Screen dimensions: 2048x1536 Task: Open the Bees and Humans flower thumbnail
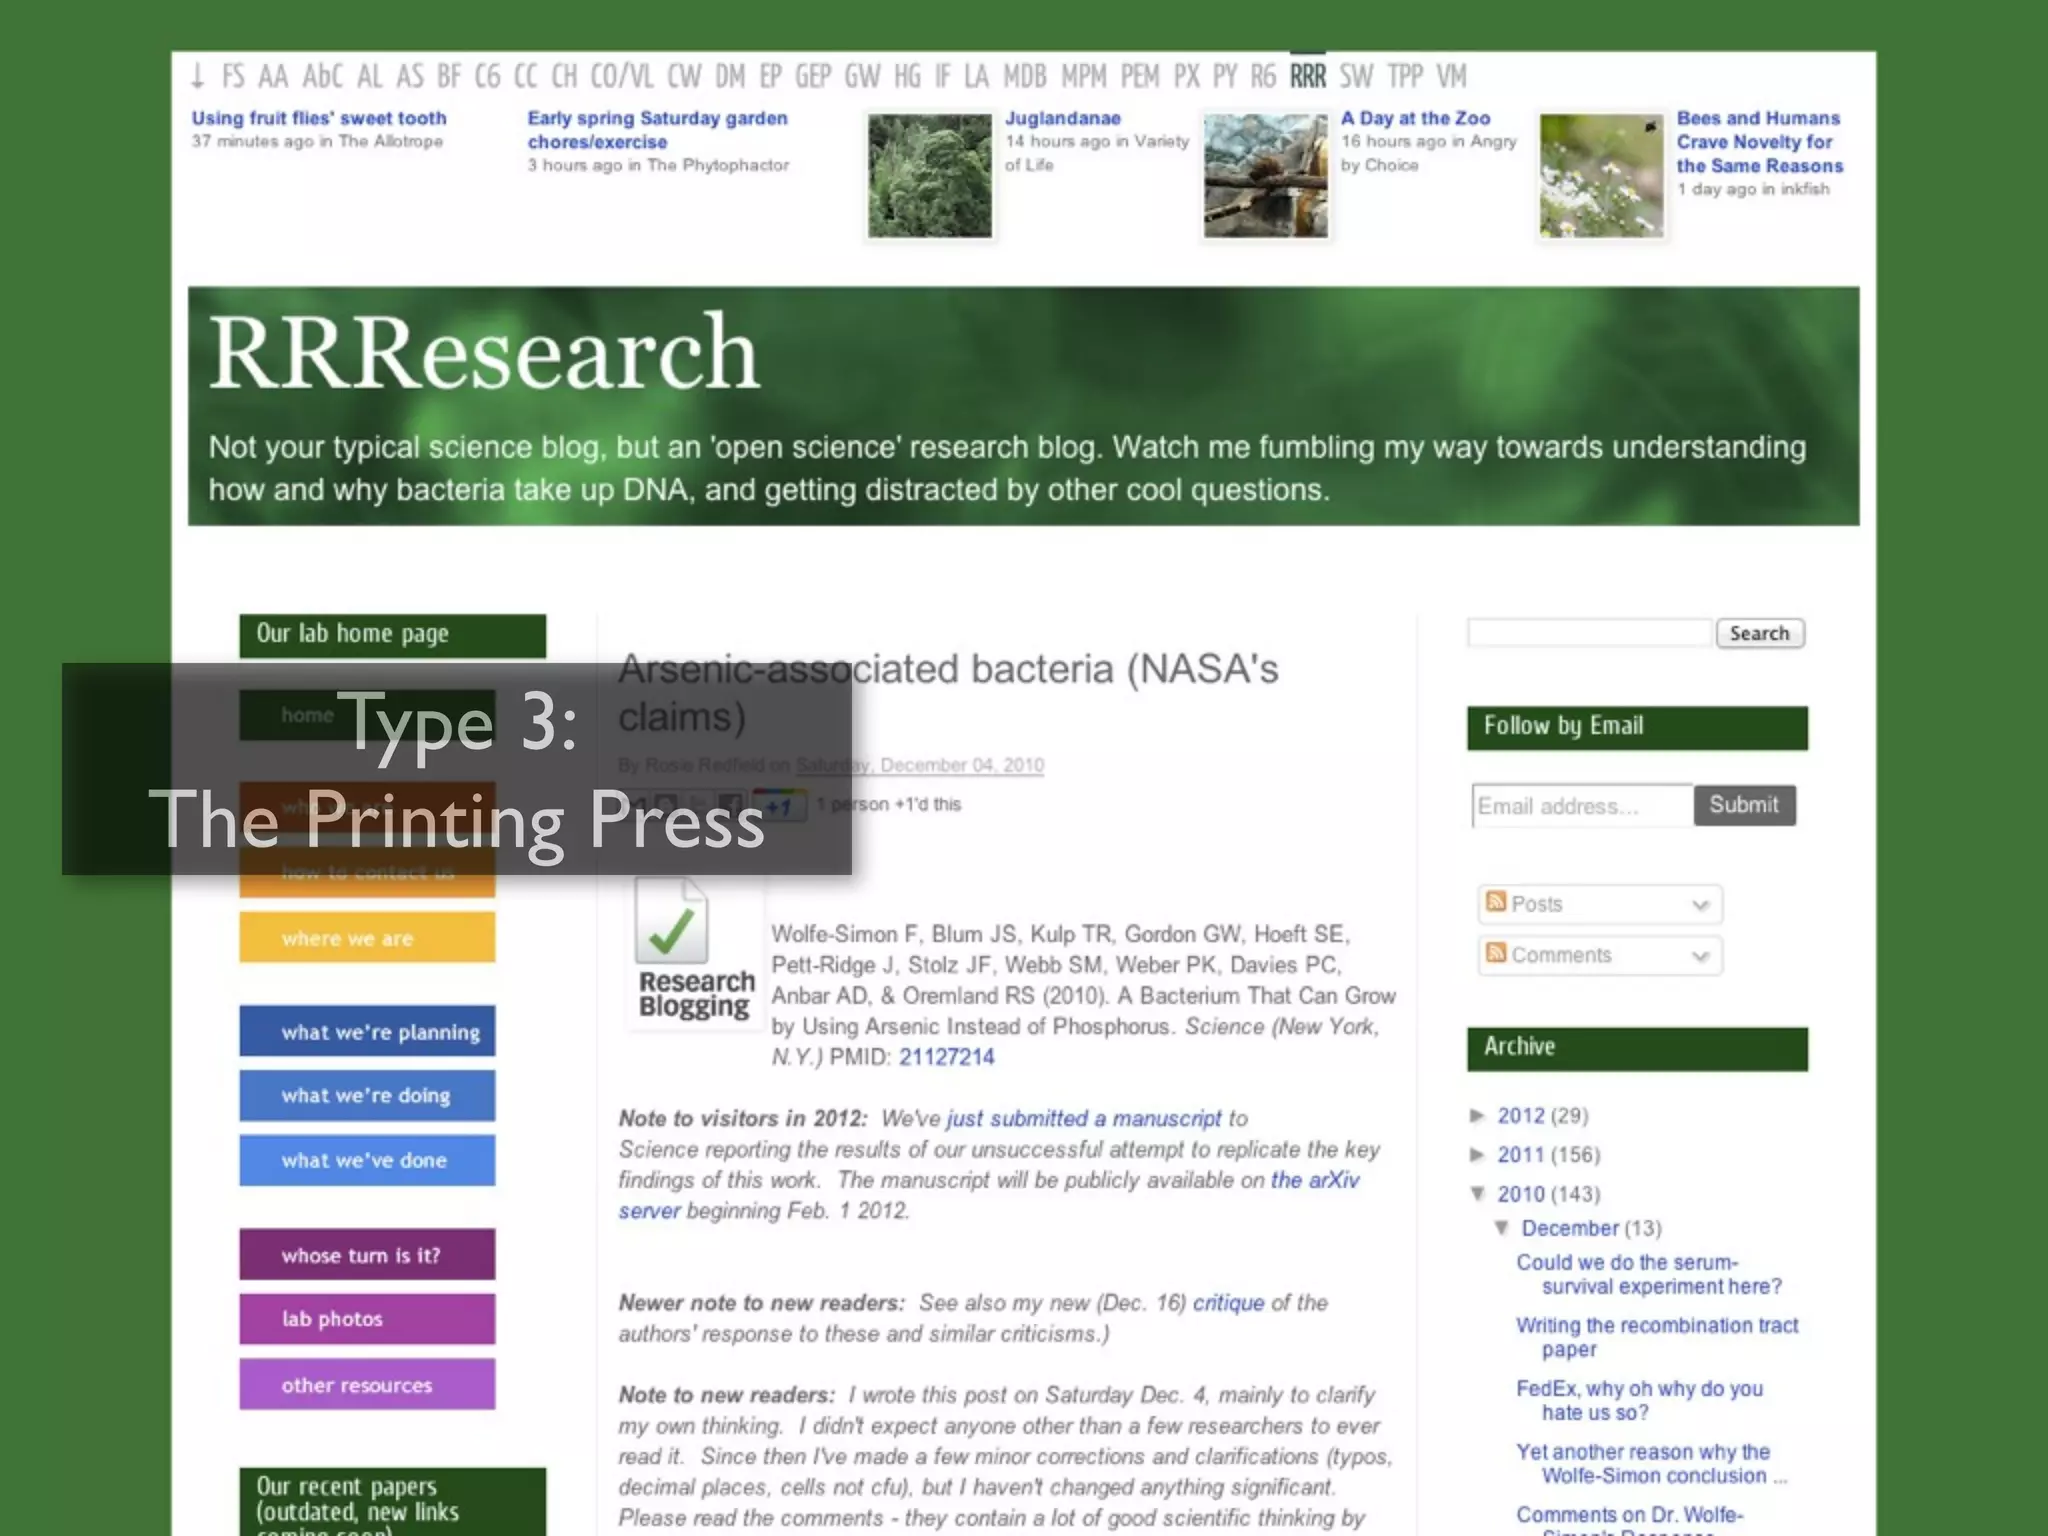click(x=1601, y=176)
